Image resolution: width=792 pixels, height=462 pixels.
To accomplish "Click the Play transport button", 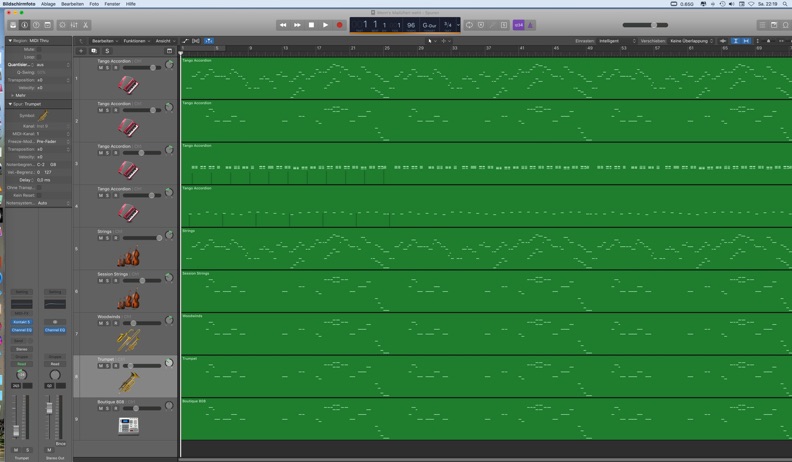I will tap(325, 25).
